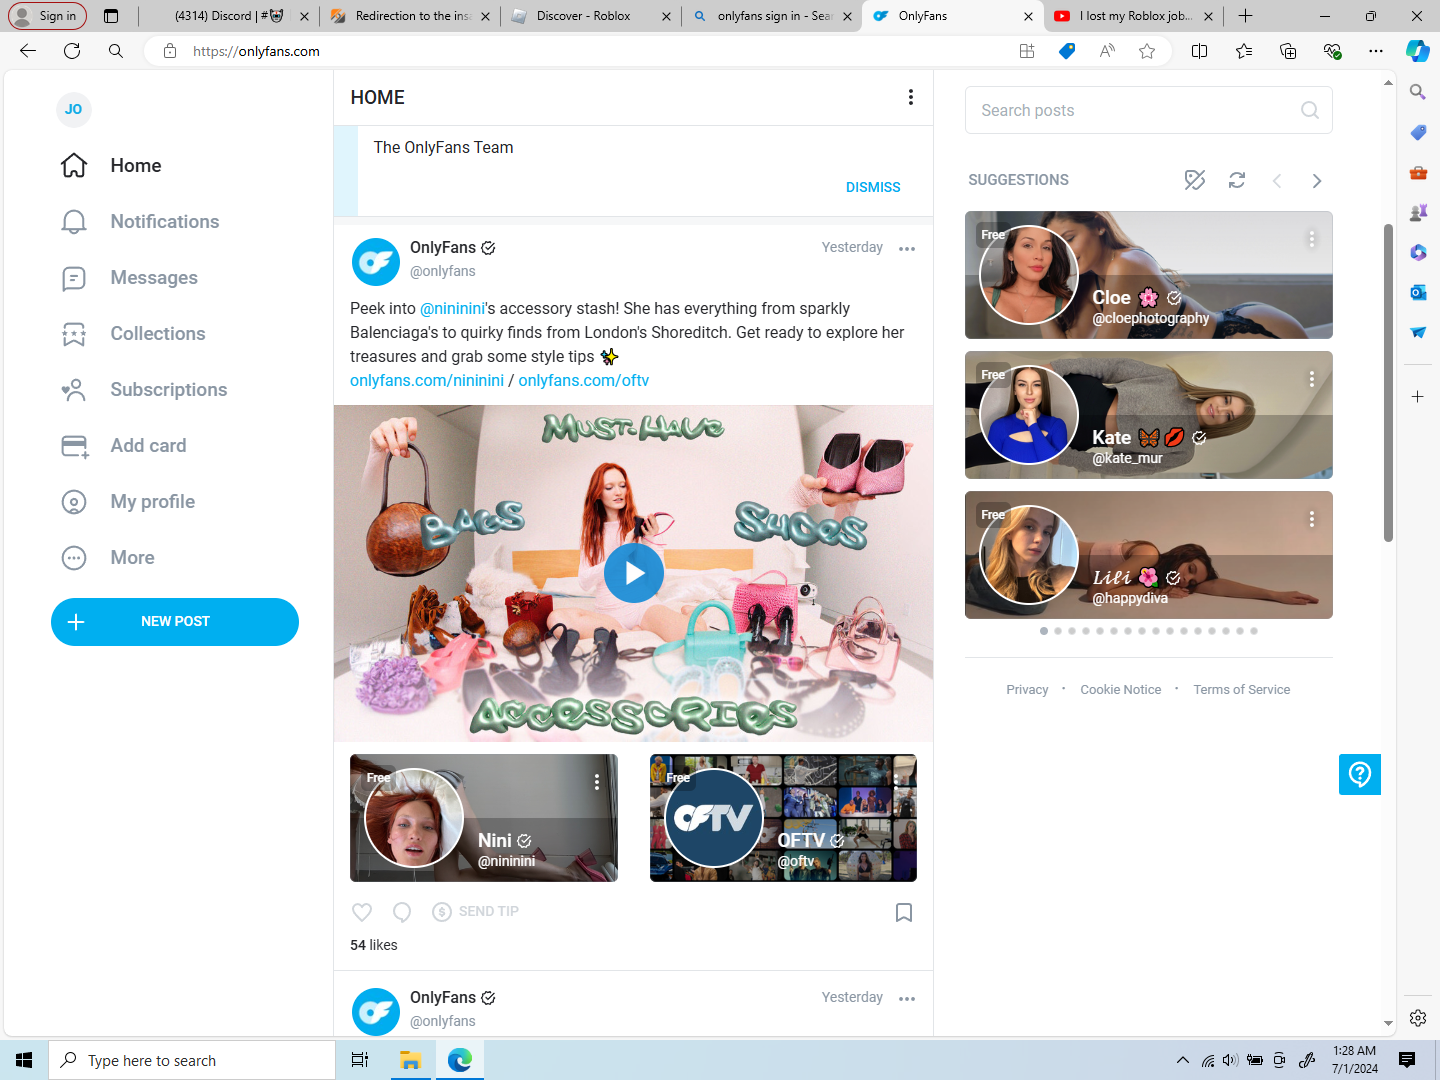Open onlyfans.com/nininini link
The image size is (1440, 1080).
click(x=427, y=381)
